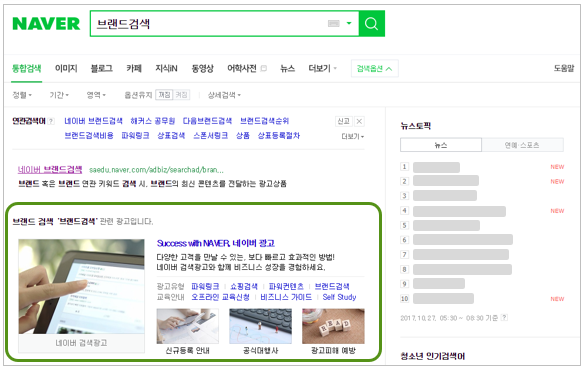The height and width of the screenshot is (370, 586).
Task: Expand the 상세검색 dropdown
Action: 224,95
